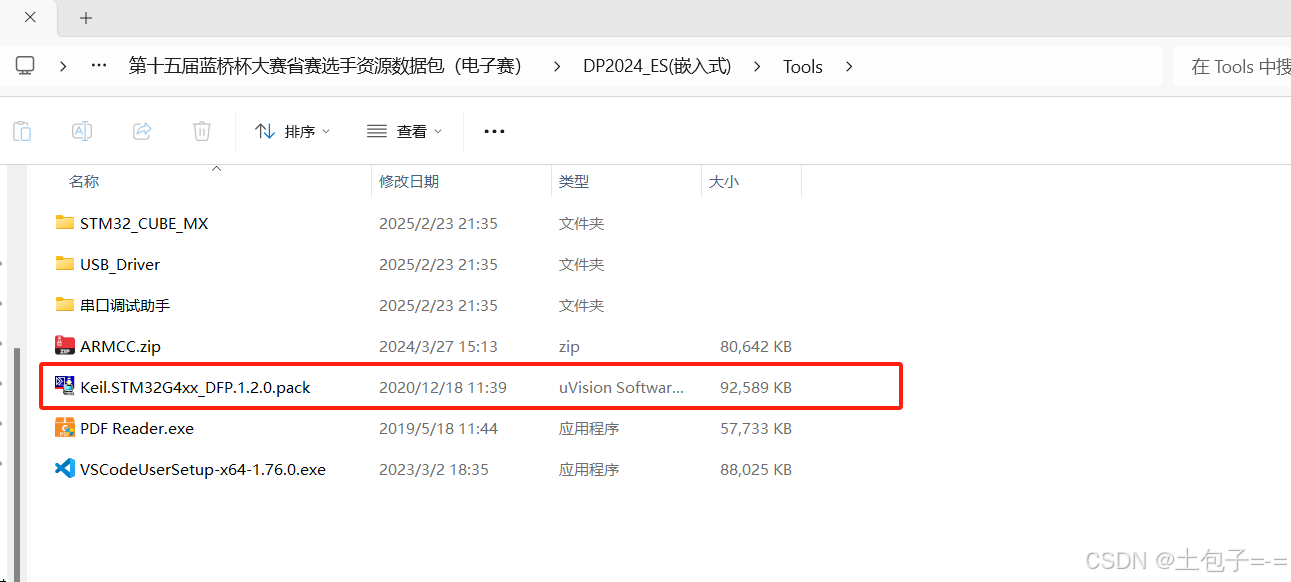Go to 第十五届蓝桥杯大赛省赛选手资源数据包 breadcrumb
This screenshot has height=582, width=1291.
326,66
